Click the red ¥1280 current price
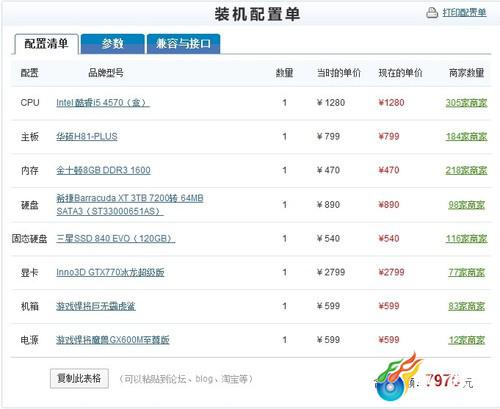 click(x=391, y=103)
